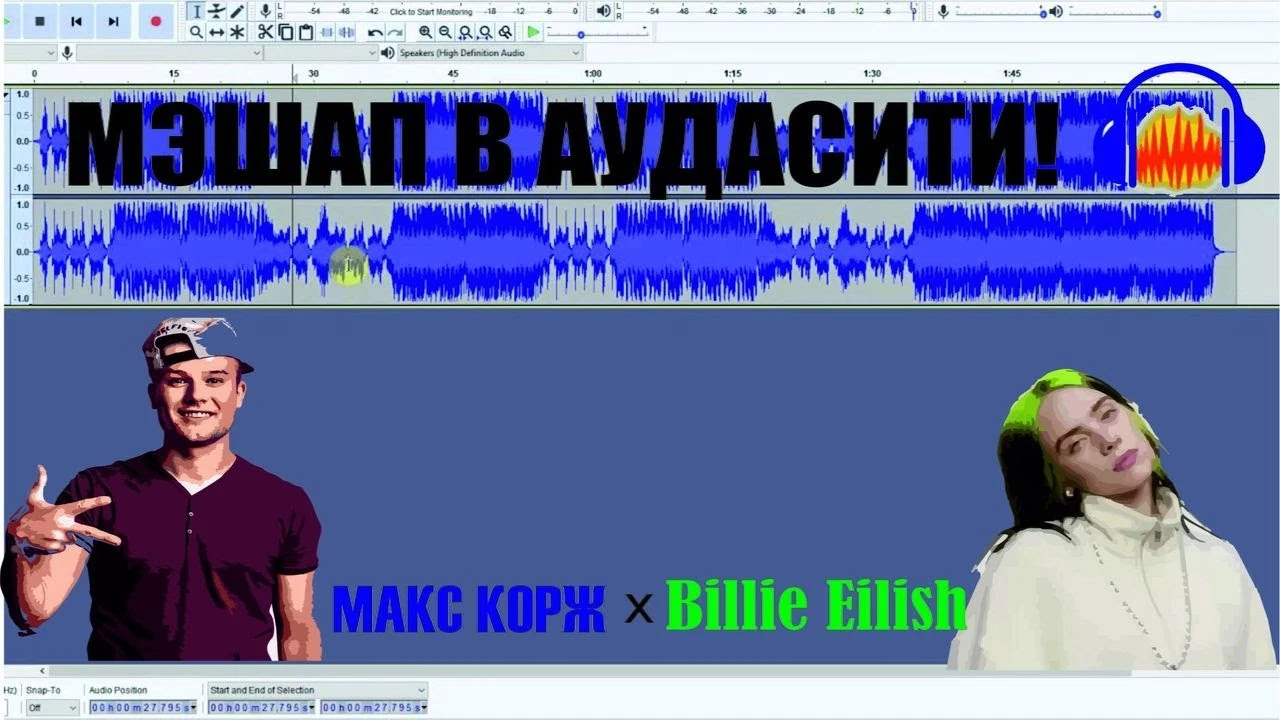The width and height of the screenshot is (1280, 720).
Task: Skip to start of project
Action: point(76,20)
